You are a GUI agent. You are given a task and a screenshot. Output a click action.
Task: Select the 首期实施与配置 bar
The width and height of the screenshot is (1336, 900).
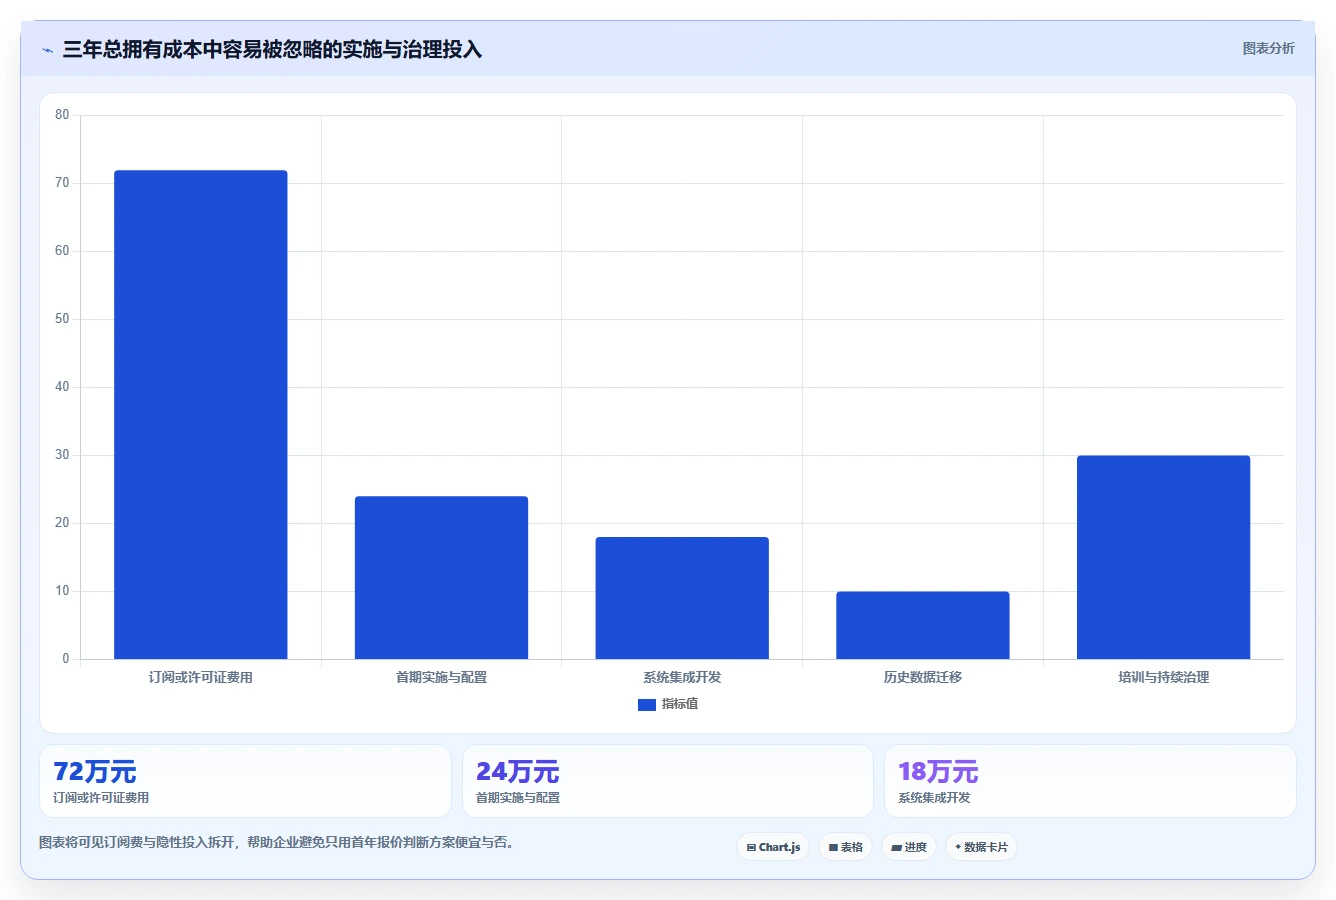441,577
